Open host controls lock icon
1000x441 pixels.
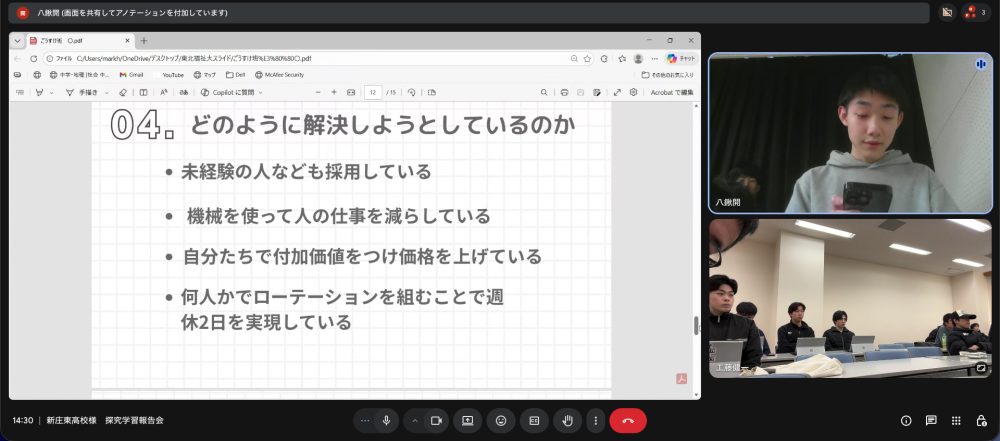981,421
